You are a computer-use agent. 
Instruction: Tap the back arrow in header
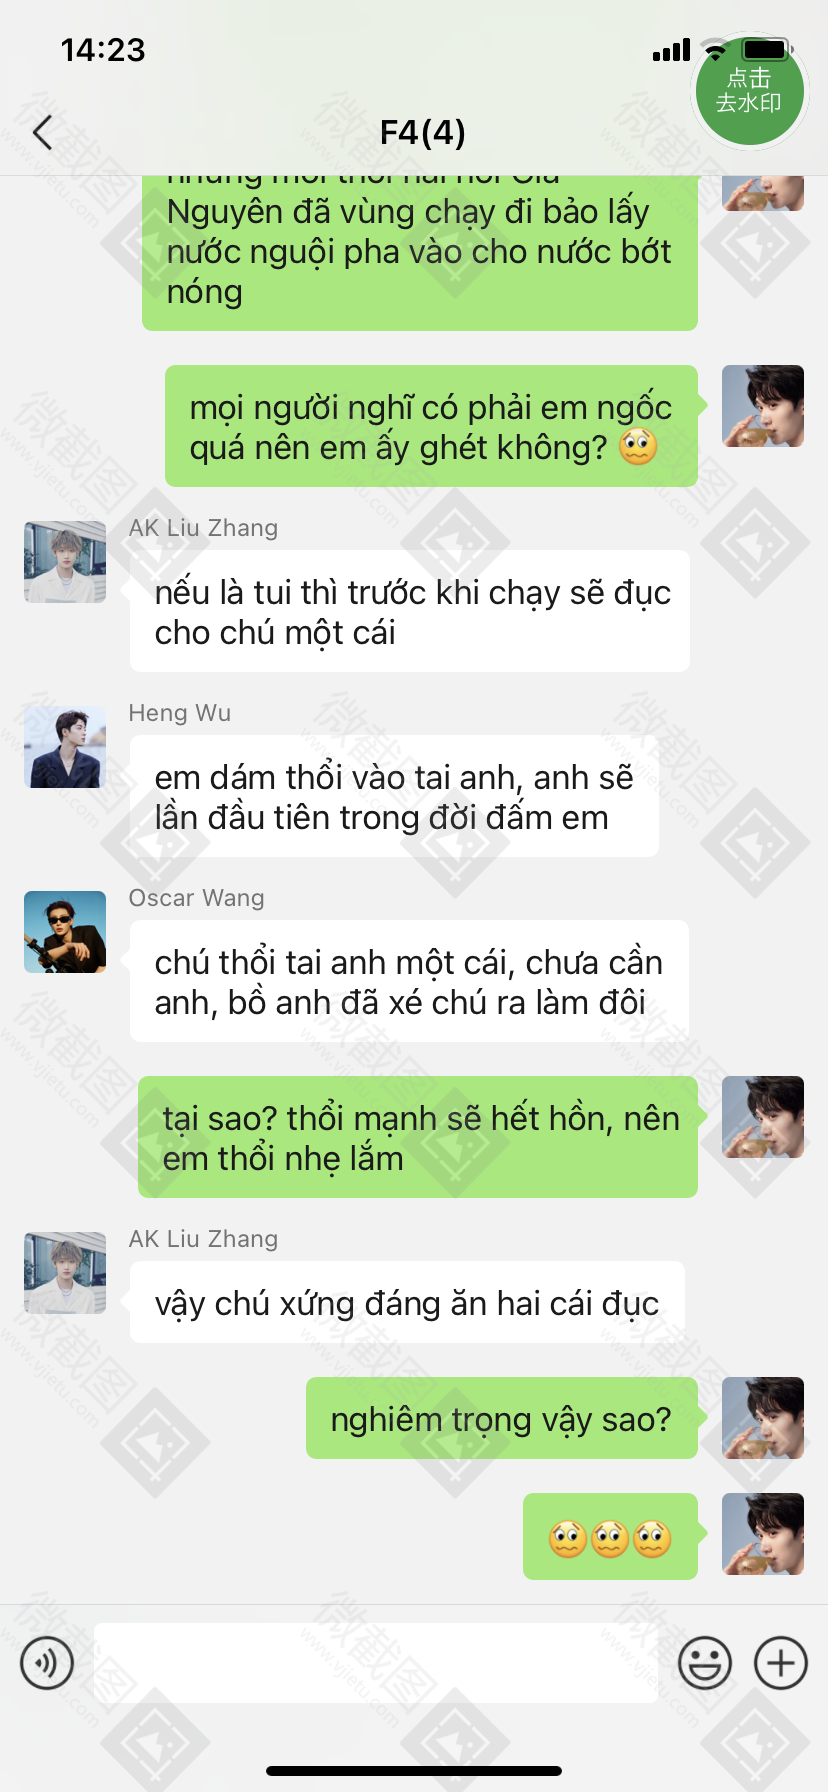coord(42,132)
